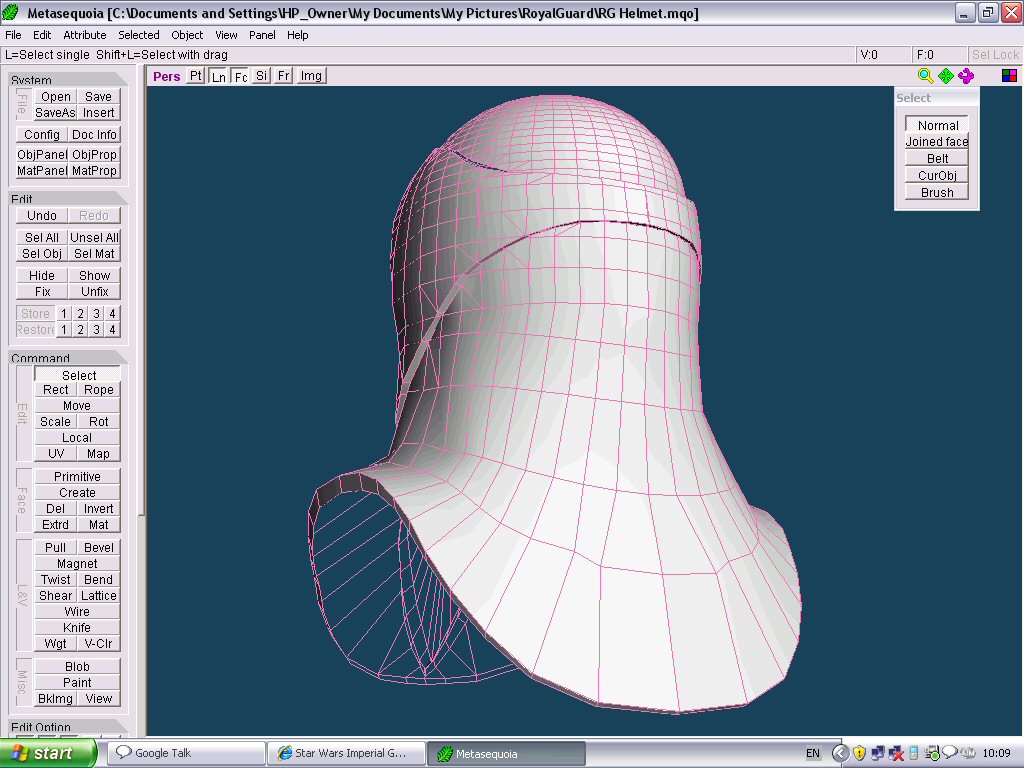Viewport: 1024px width, 768px height.
Task: Choose Joined face selection mode
Action: pyautogui.click(x=937, y=142)
